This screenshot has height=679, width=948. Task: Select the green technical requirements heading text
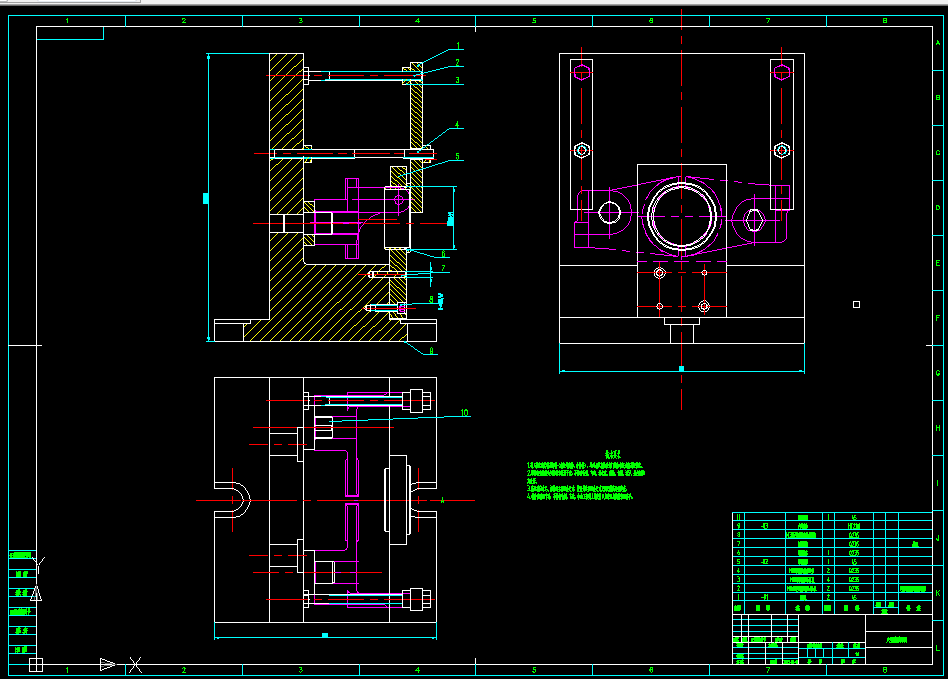pyautogui.click(x=613, y=453)
